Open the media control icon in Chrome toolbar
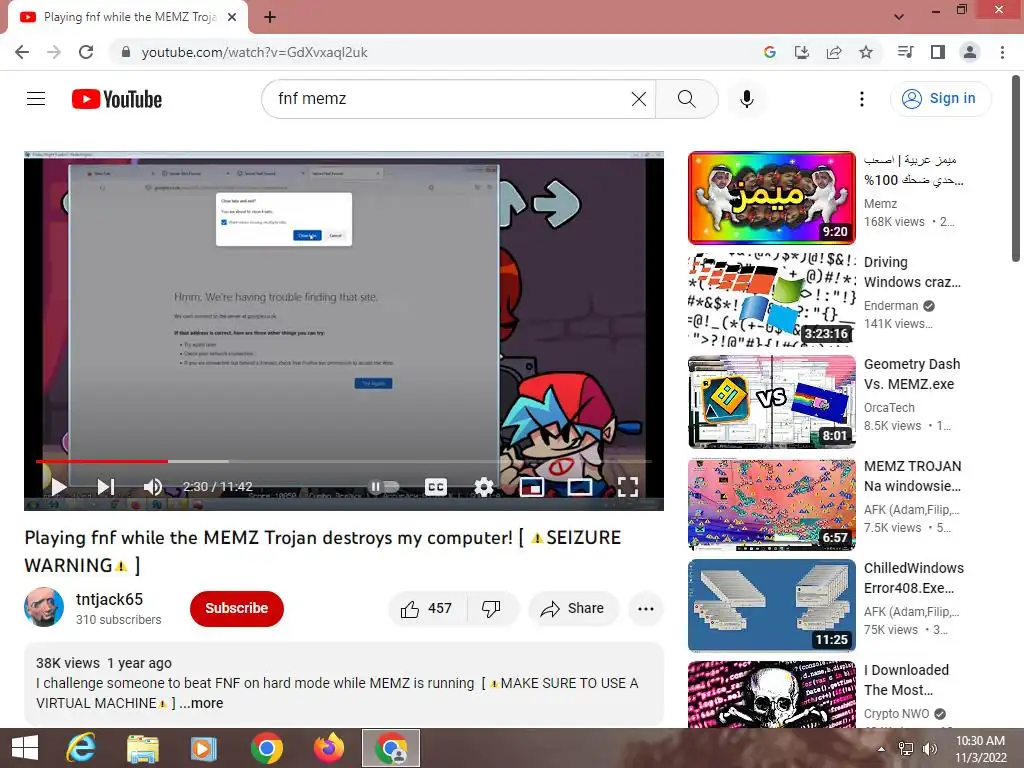 click(905, 52)
